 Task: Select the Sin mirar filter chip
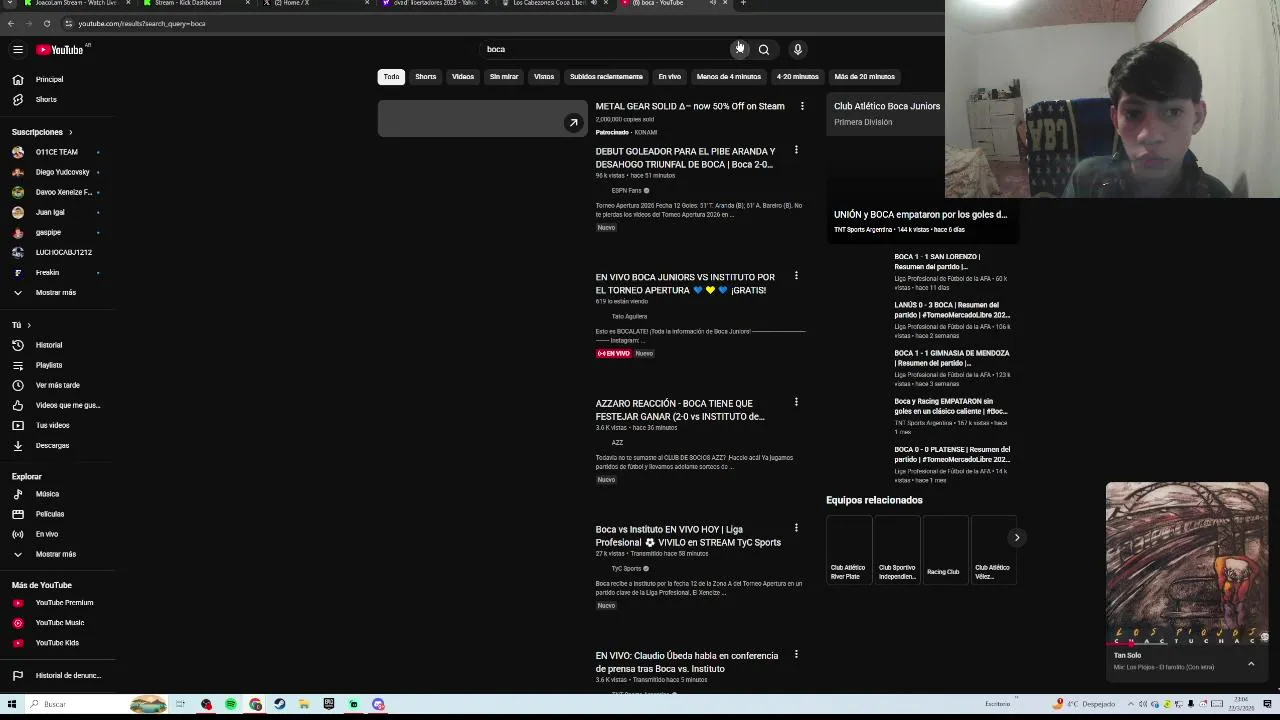[x=504, y=77]
